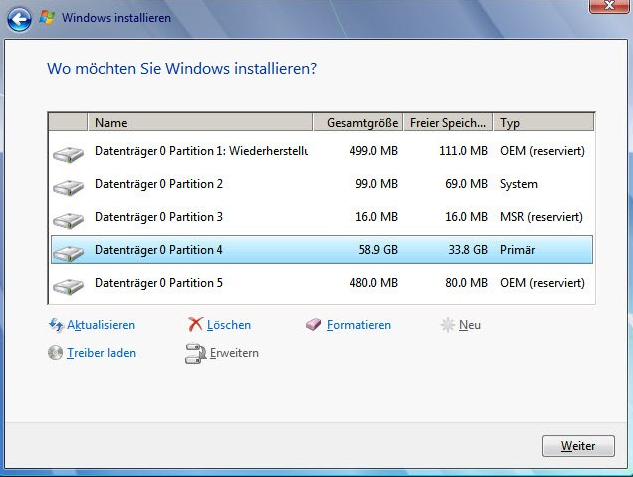Click the 33.8 GB free space cell

[x=468, y=250]
